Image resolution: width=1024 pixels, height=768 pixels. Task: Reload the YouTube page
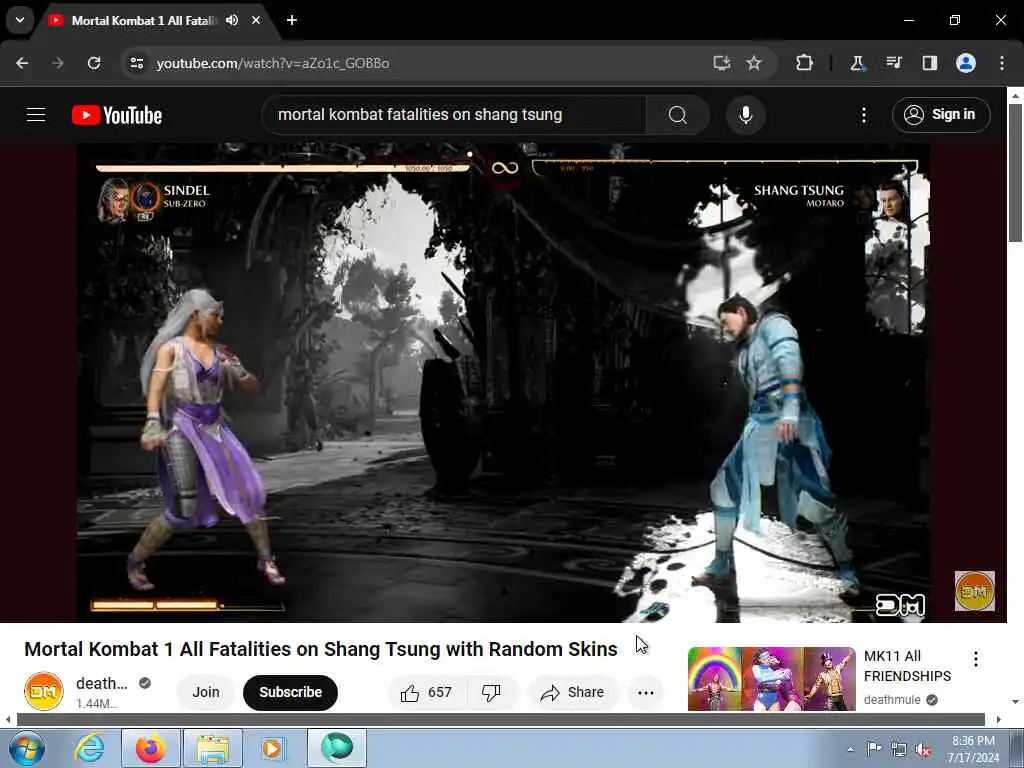[x=94, y=63]
